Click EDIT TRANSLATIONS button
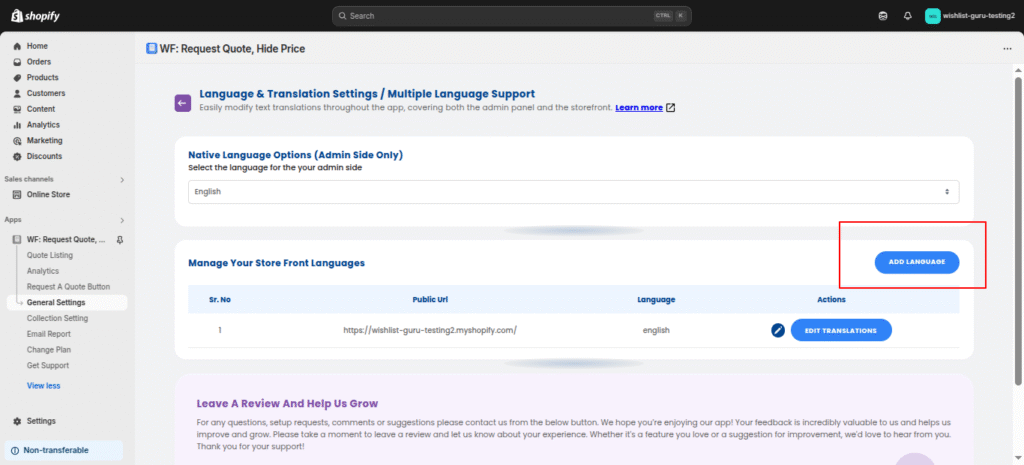 (841, 330)
